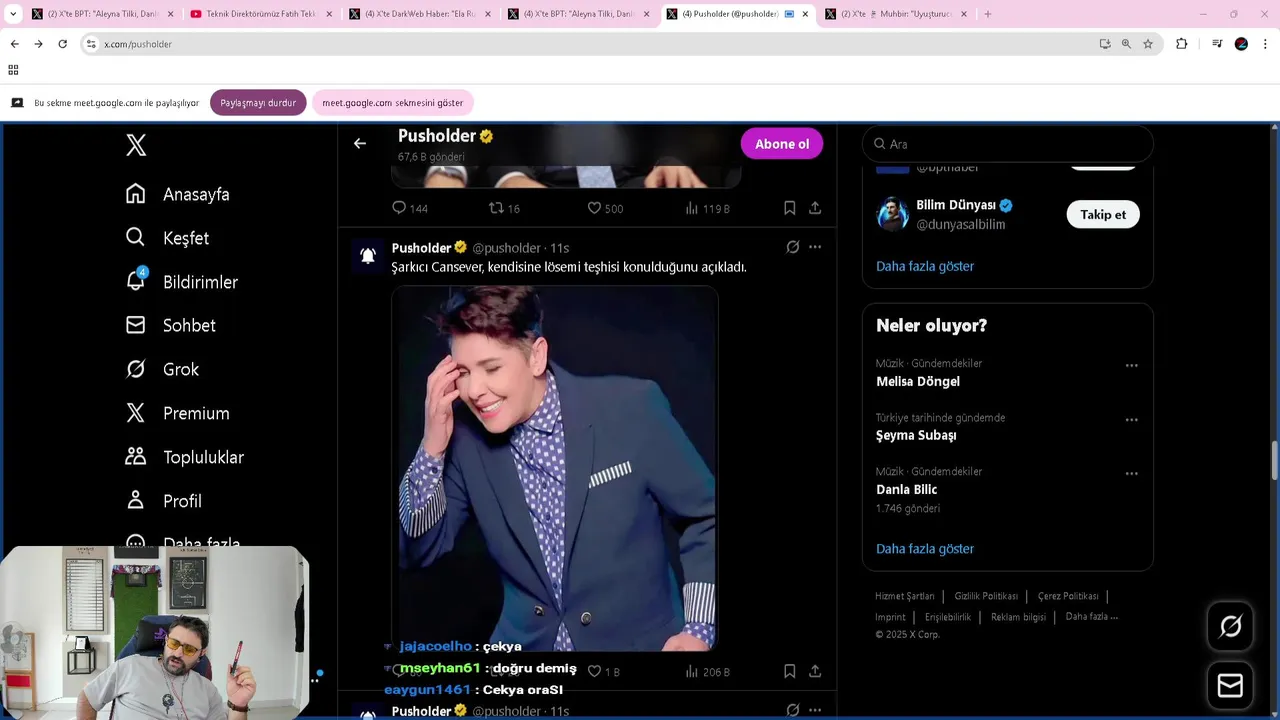
Task: Switch to Teknik Direktörümüz Fatih Tekke tab
Action: [261, 14]
